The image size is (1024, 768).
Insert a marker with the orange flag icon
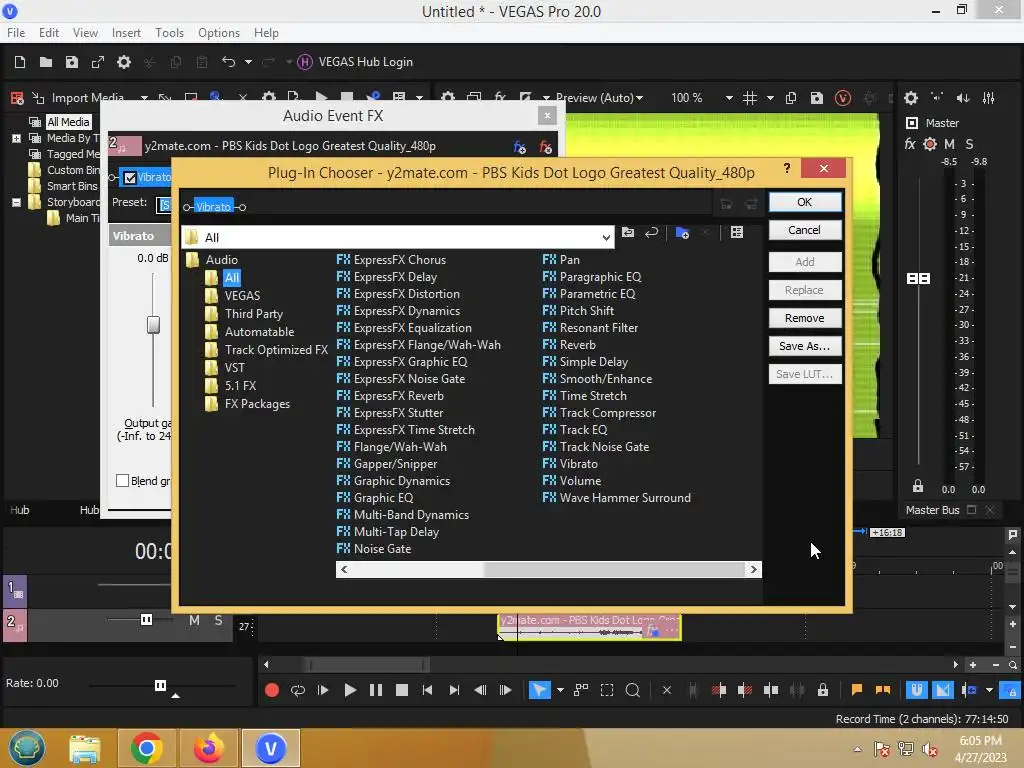pyautogui.click(x=857, y=690)
